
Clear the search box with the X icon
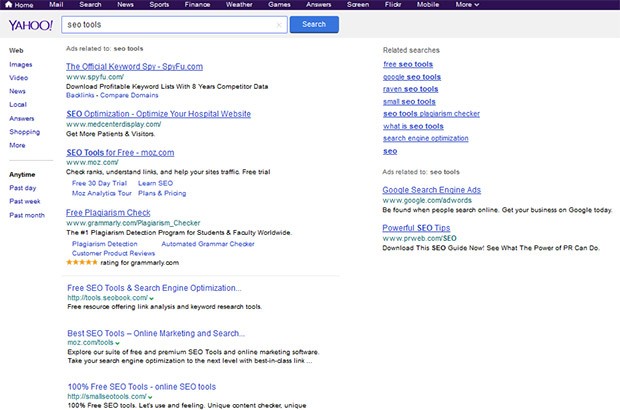pyautogui.click(x=279, y=25)
